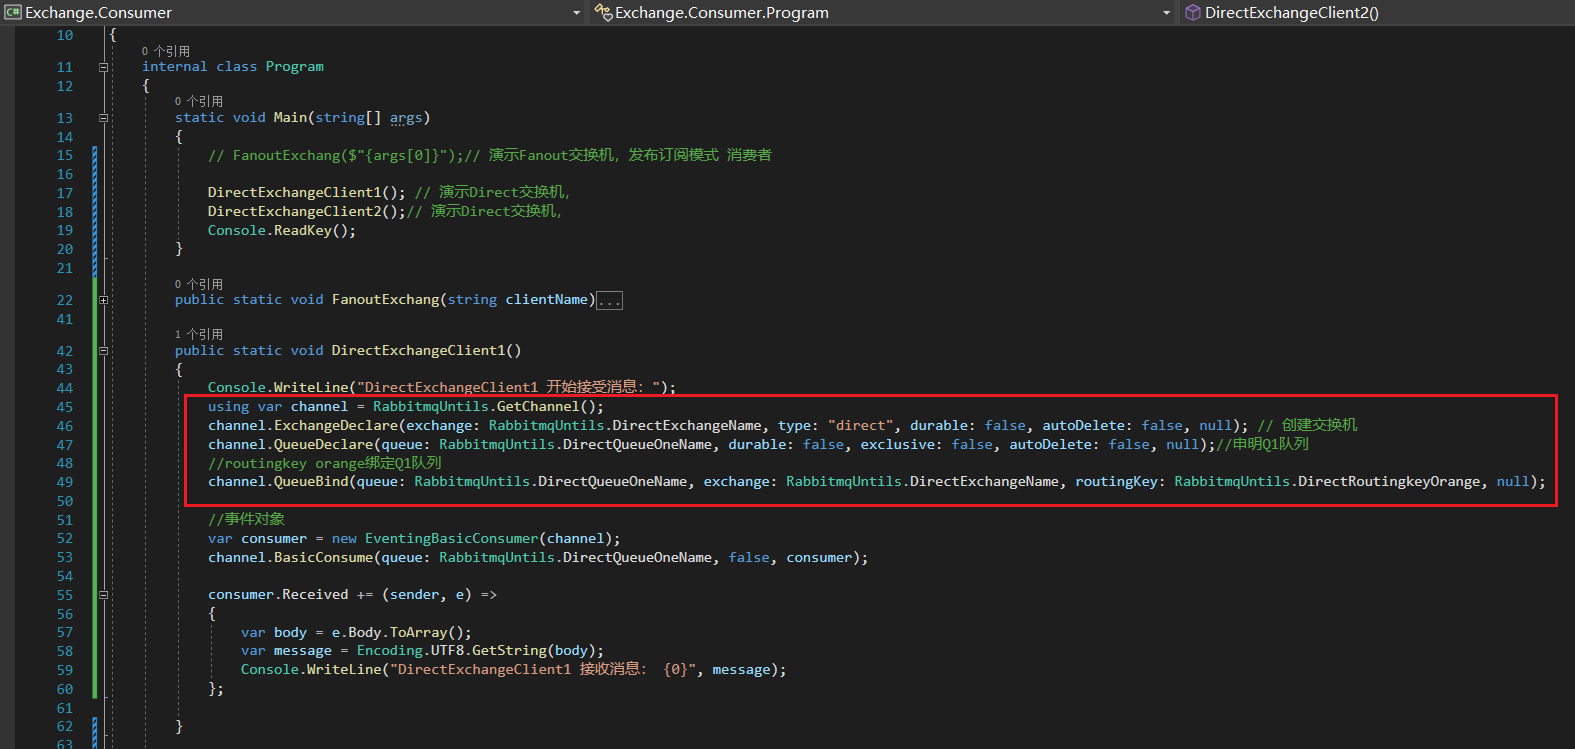
Task: Open the DirectExchangeClient2() member combo box
Action: click(x=1378, y=13)
